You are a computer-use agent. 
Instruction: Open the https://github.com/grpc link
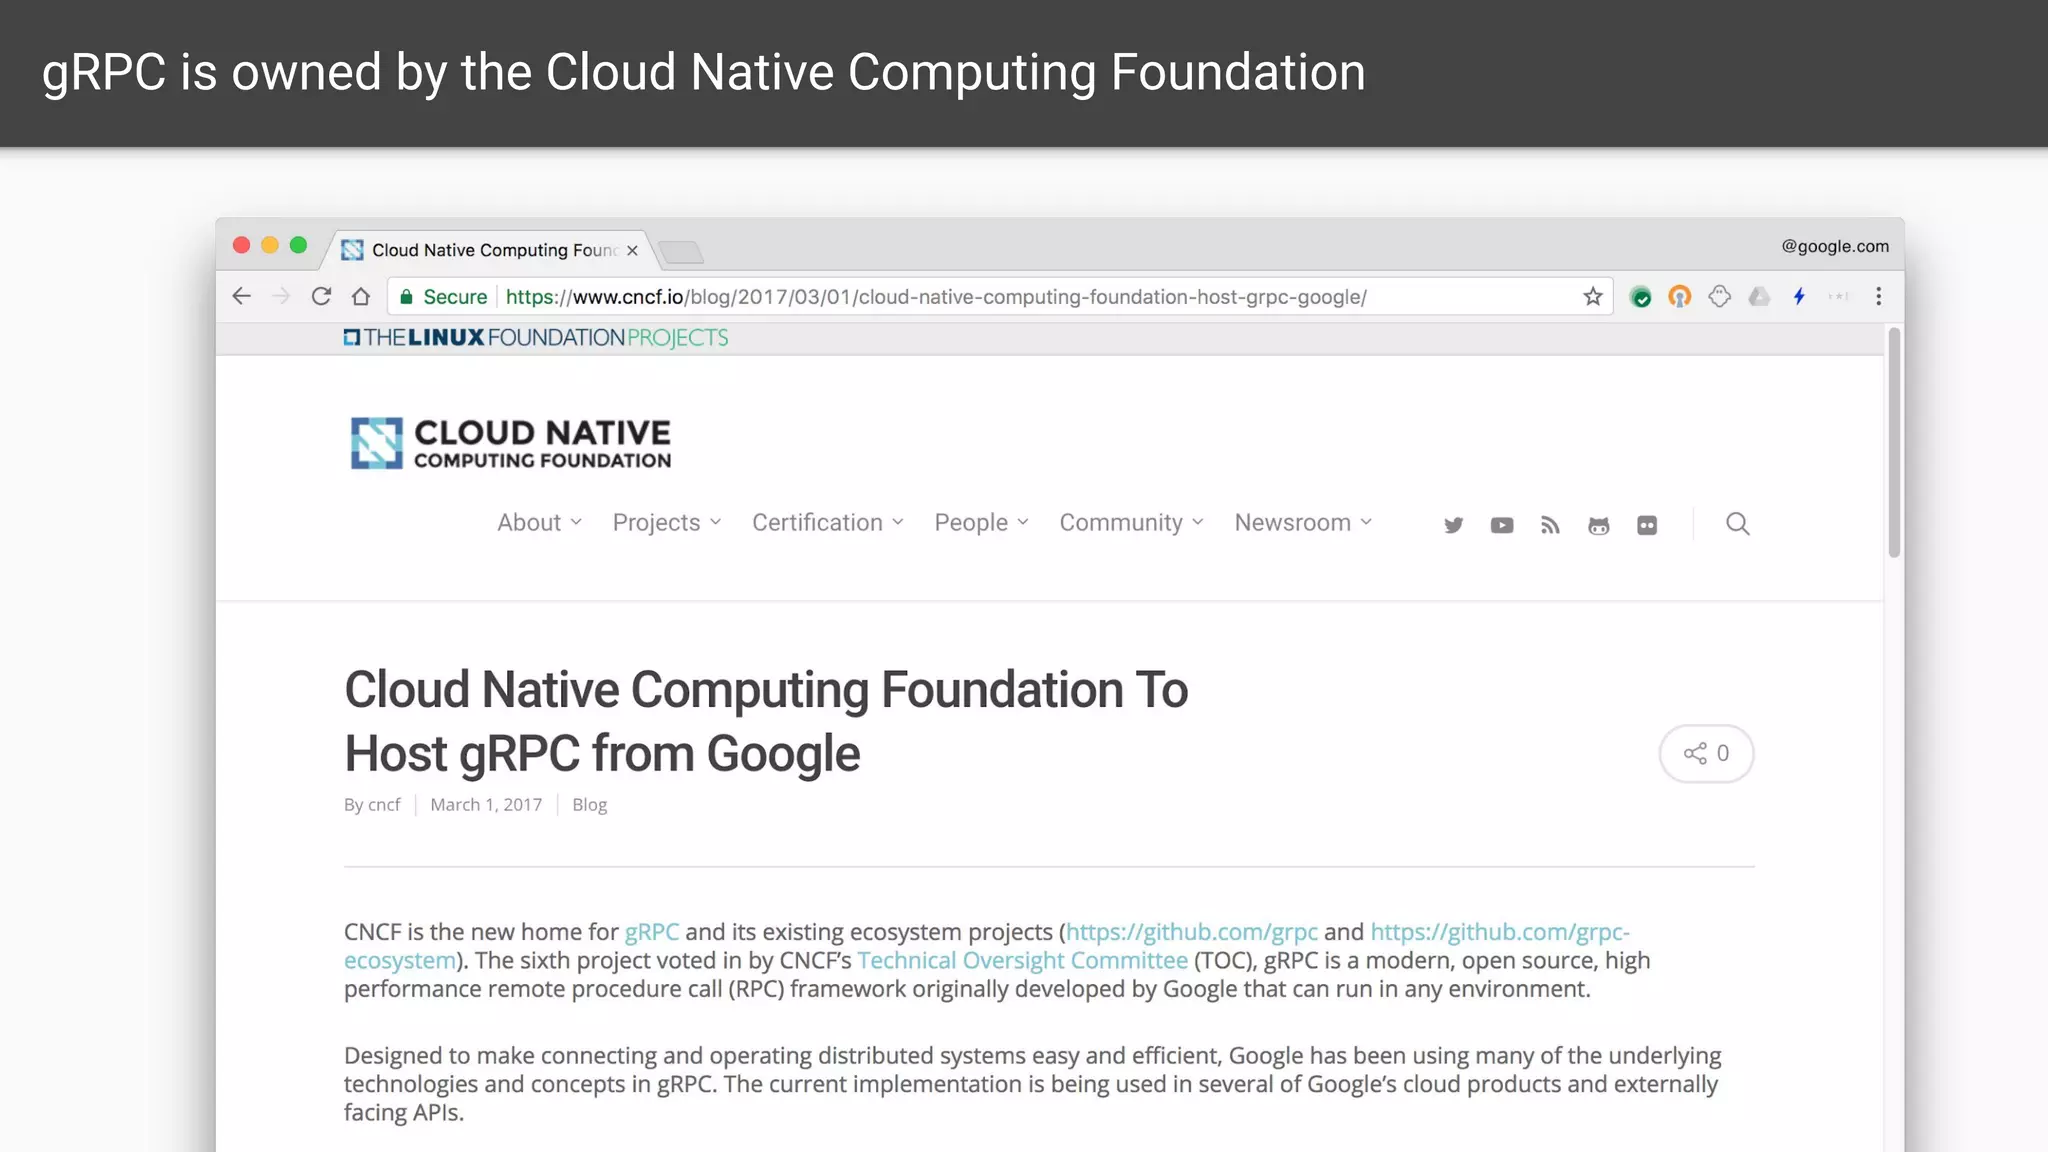[x=1191, y=932]
